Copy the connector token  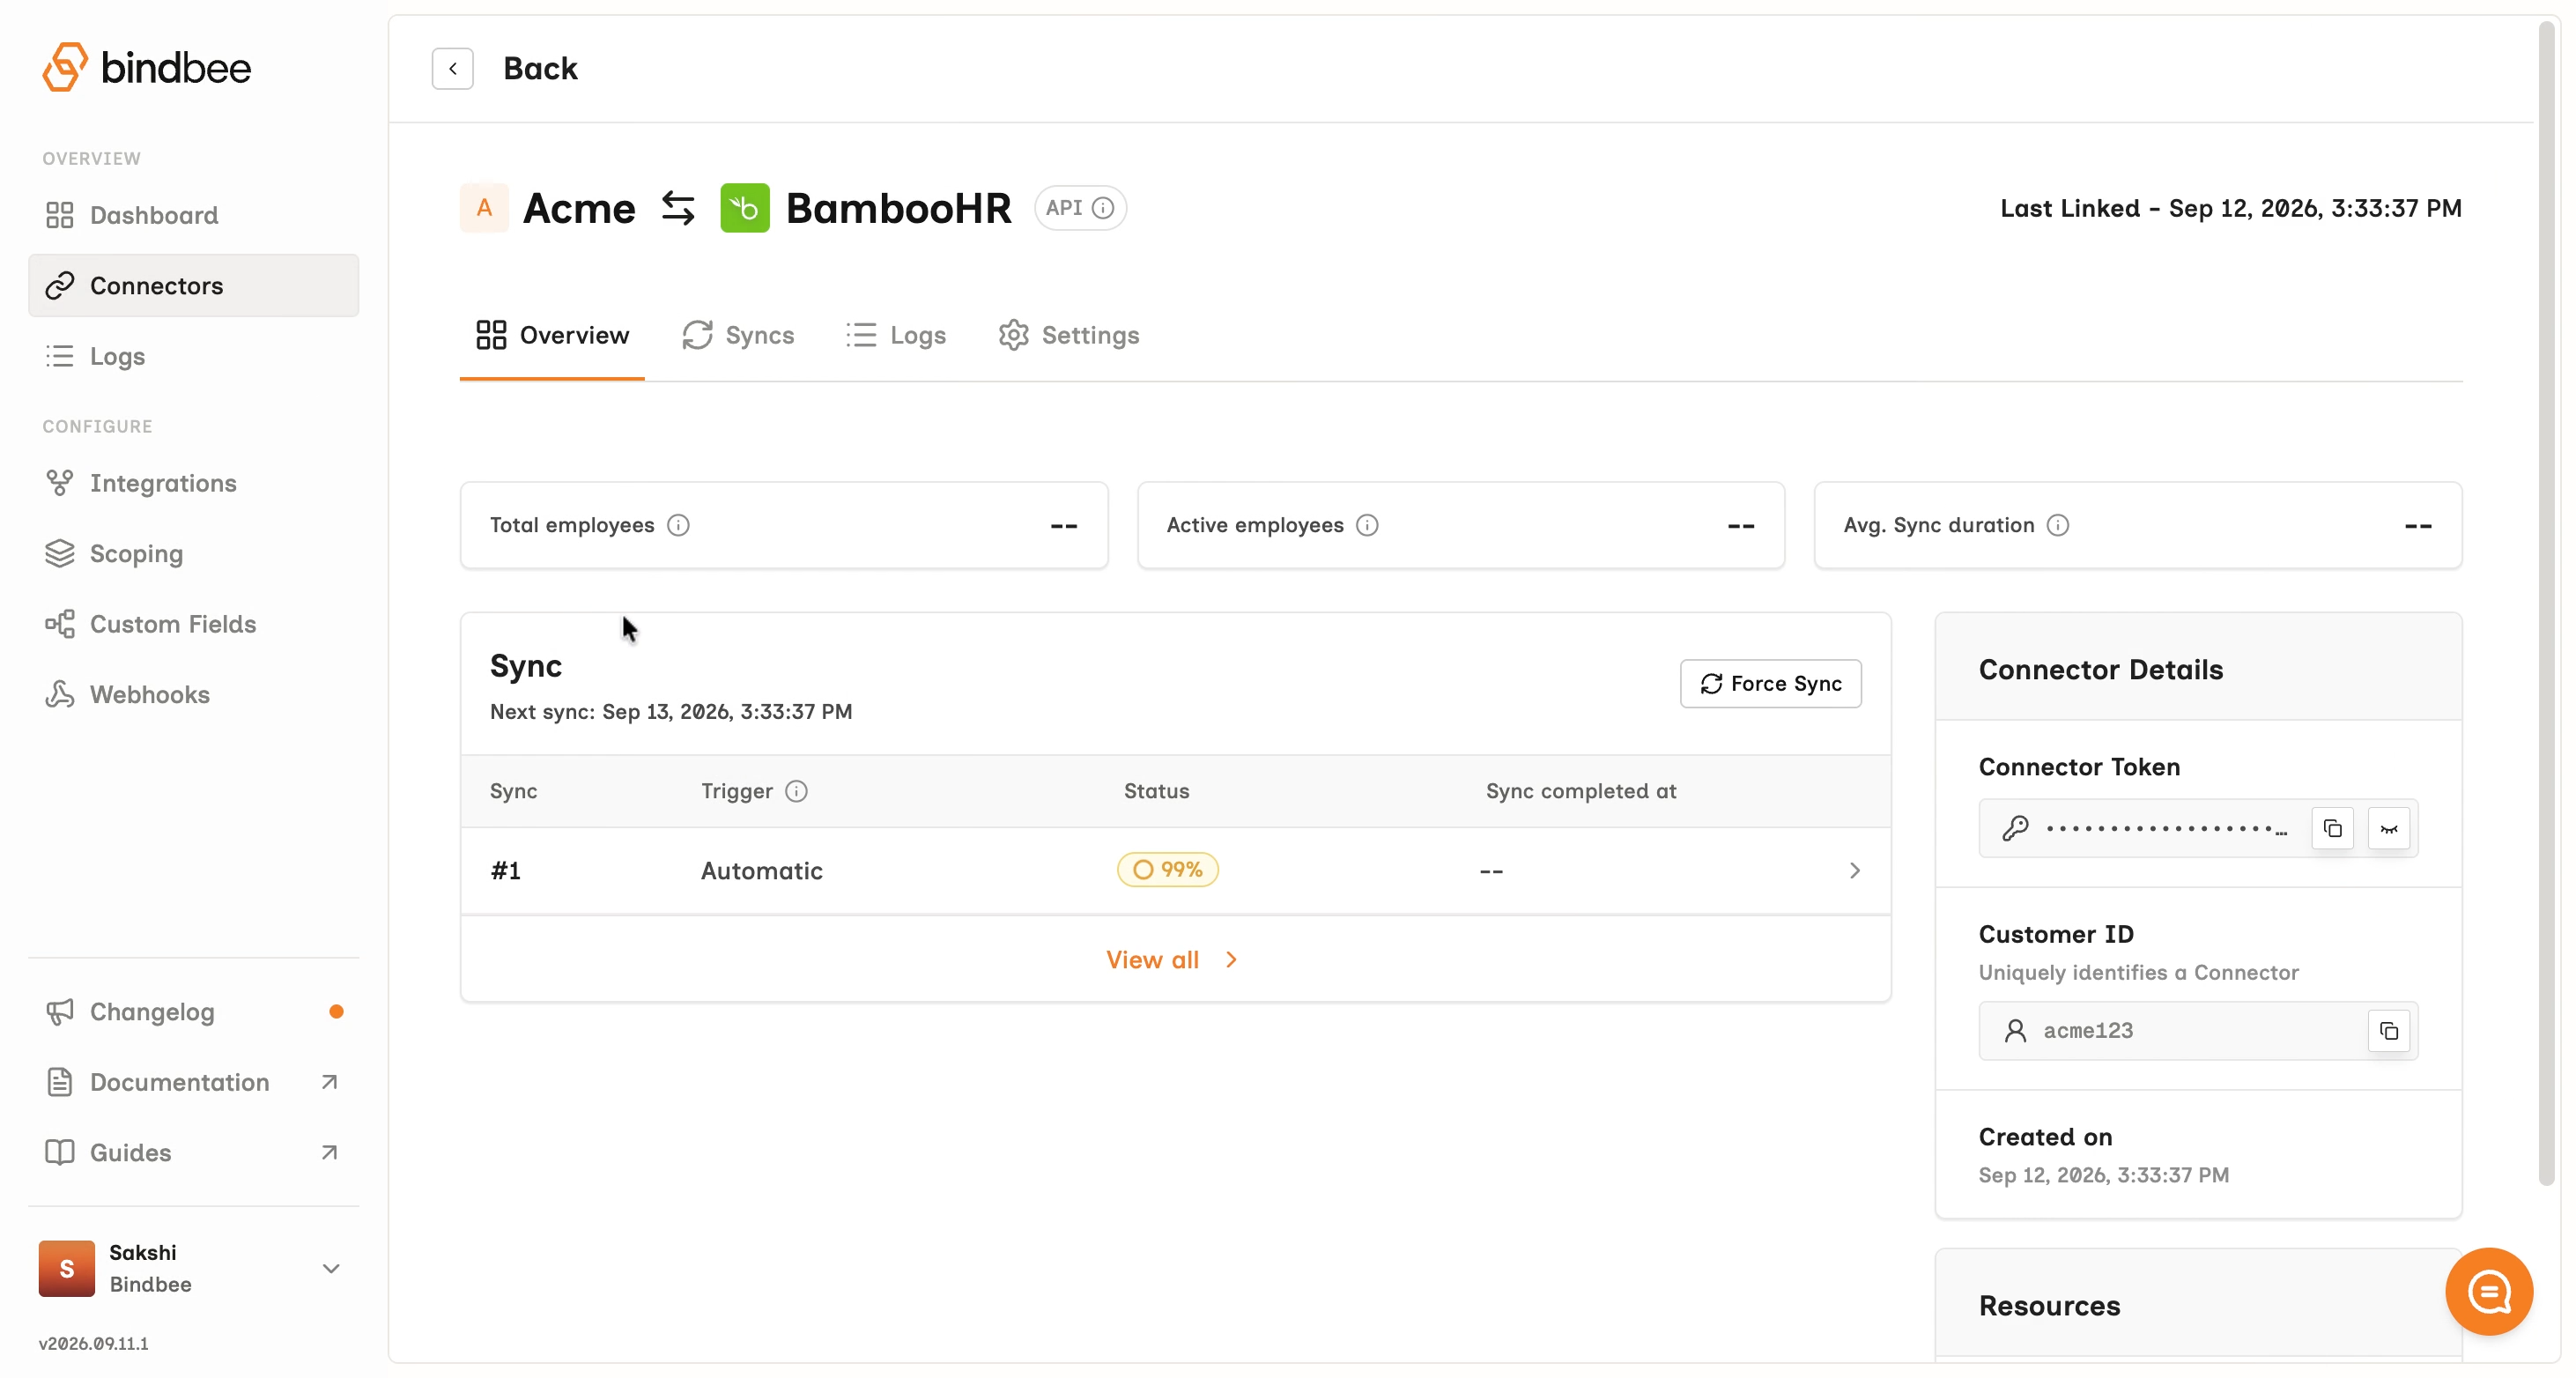(x=2333, y=829)
